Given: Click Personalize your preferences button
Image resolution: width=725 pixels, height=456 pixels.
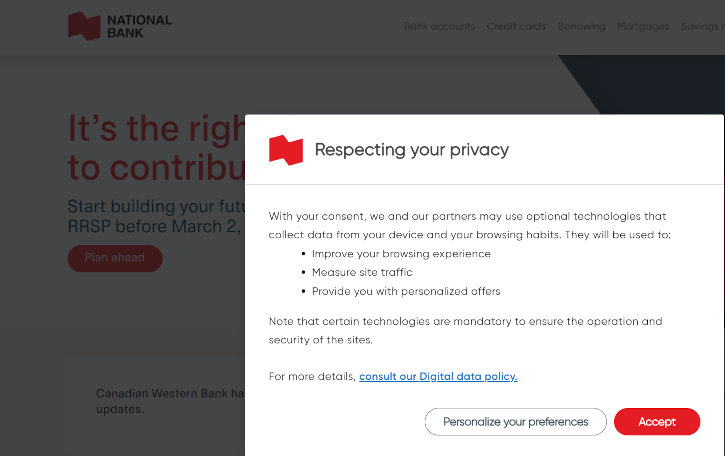Looking at the screenshot, I should pyautogui.click(x=515, y=422).
